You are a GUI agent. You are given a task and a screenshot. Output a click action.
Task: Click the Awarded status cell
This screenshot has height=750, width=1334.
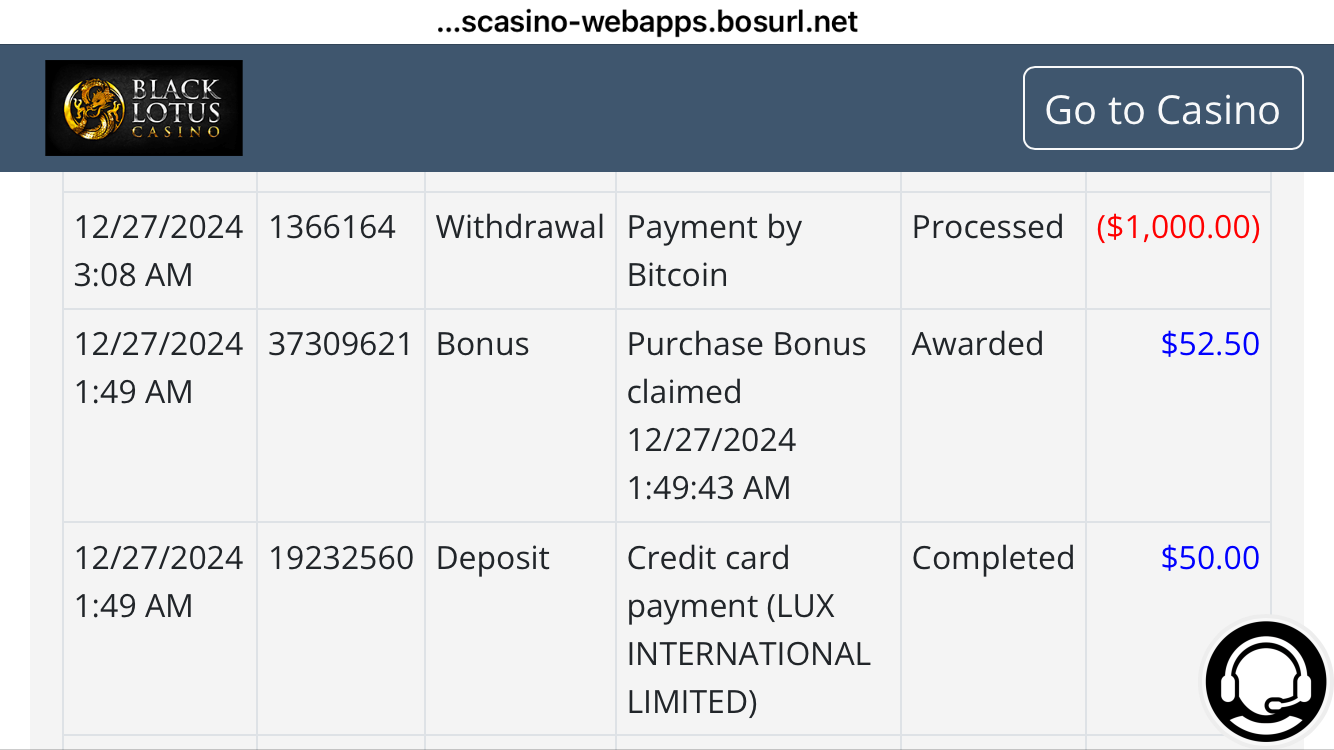pos(977,344)
